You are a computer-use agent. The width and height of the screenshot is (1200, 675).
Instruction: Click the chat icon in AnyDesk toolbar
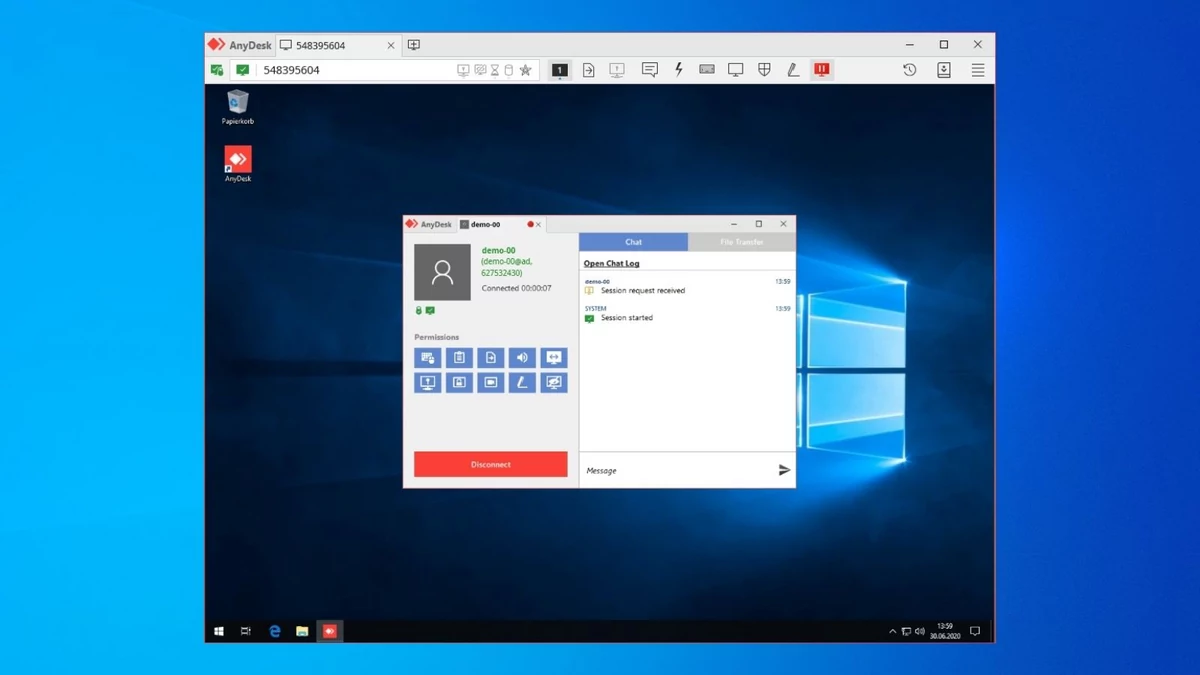(650, 70)
